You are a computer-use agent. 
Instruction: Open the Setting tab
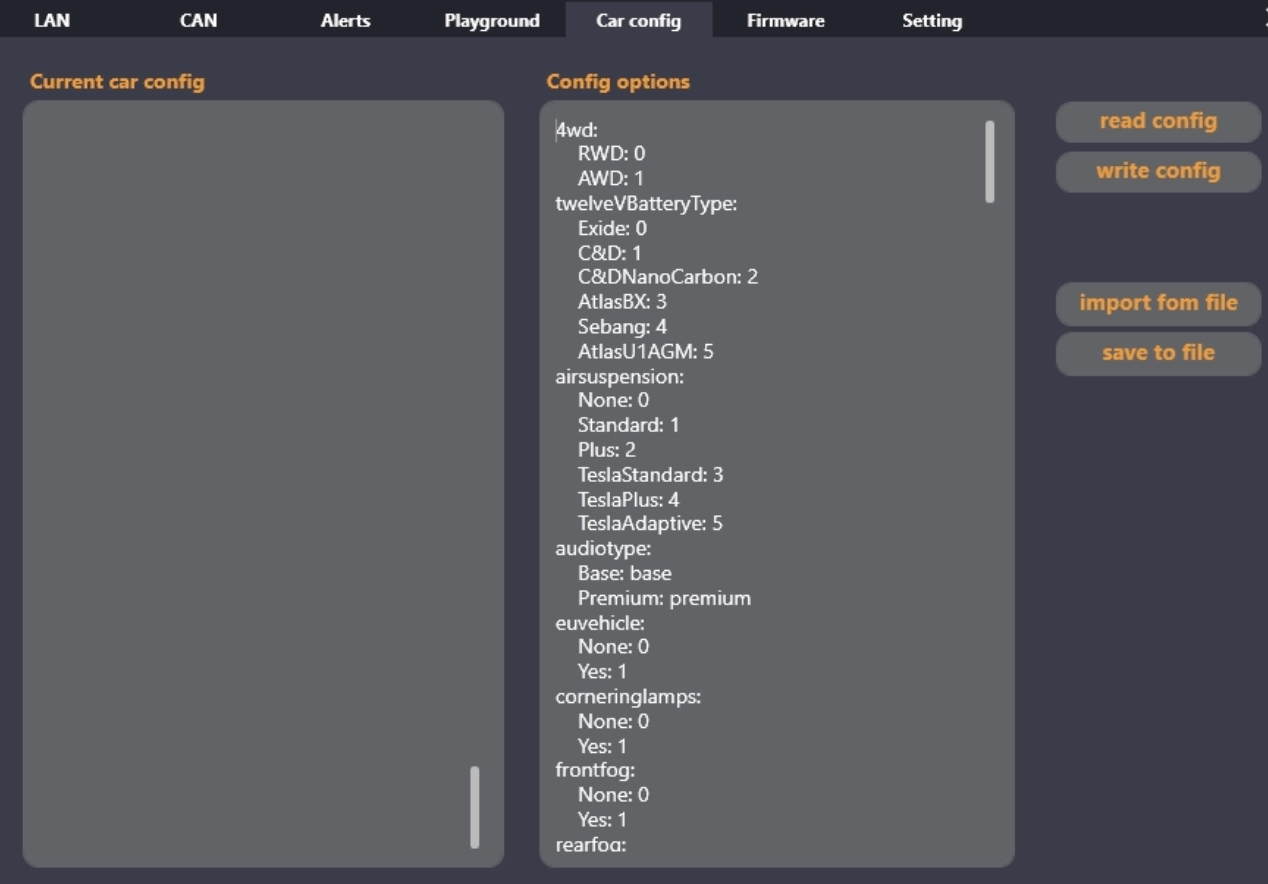pos(931,20)
